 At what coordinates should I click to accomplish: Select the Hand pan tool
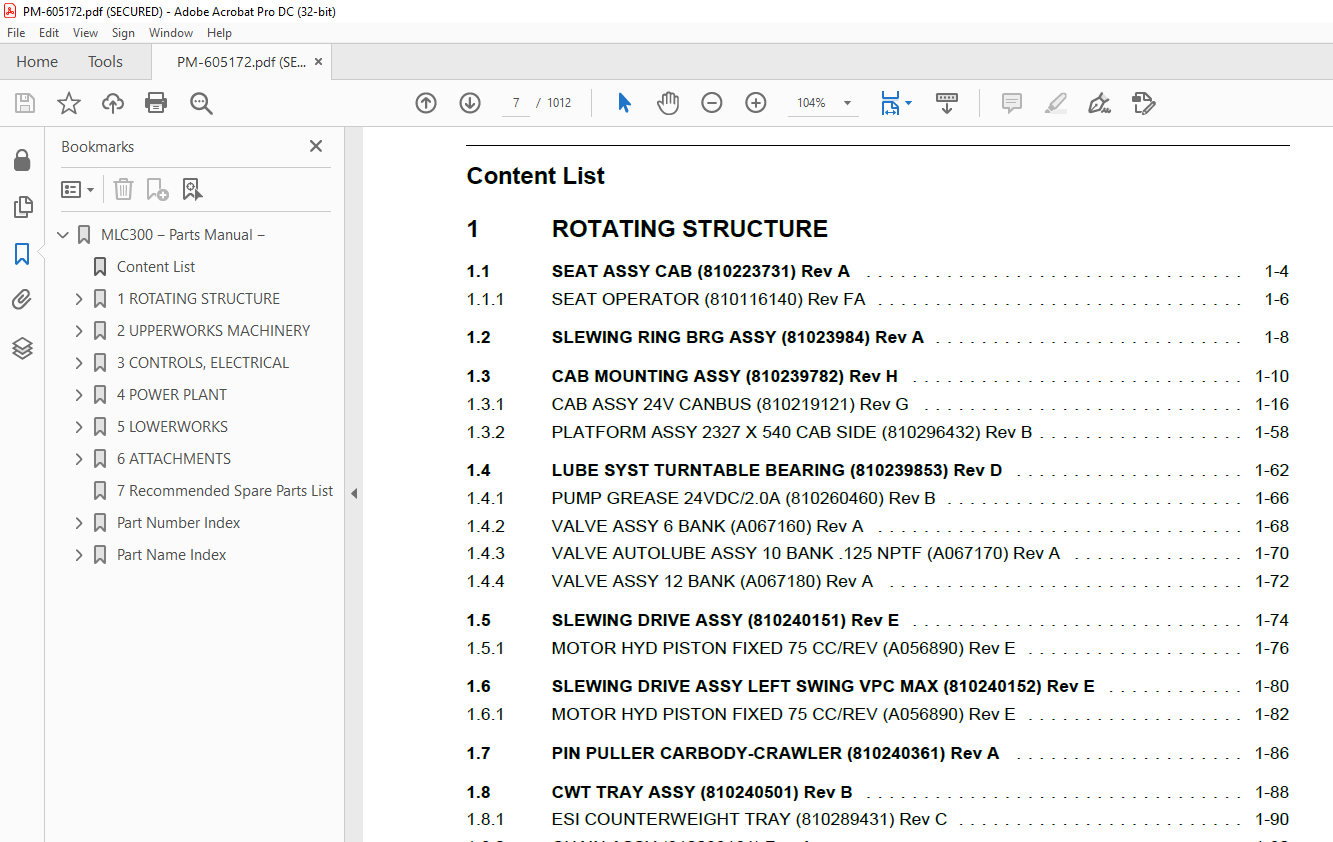click(668, 103)
